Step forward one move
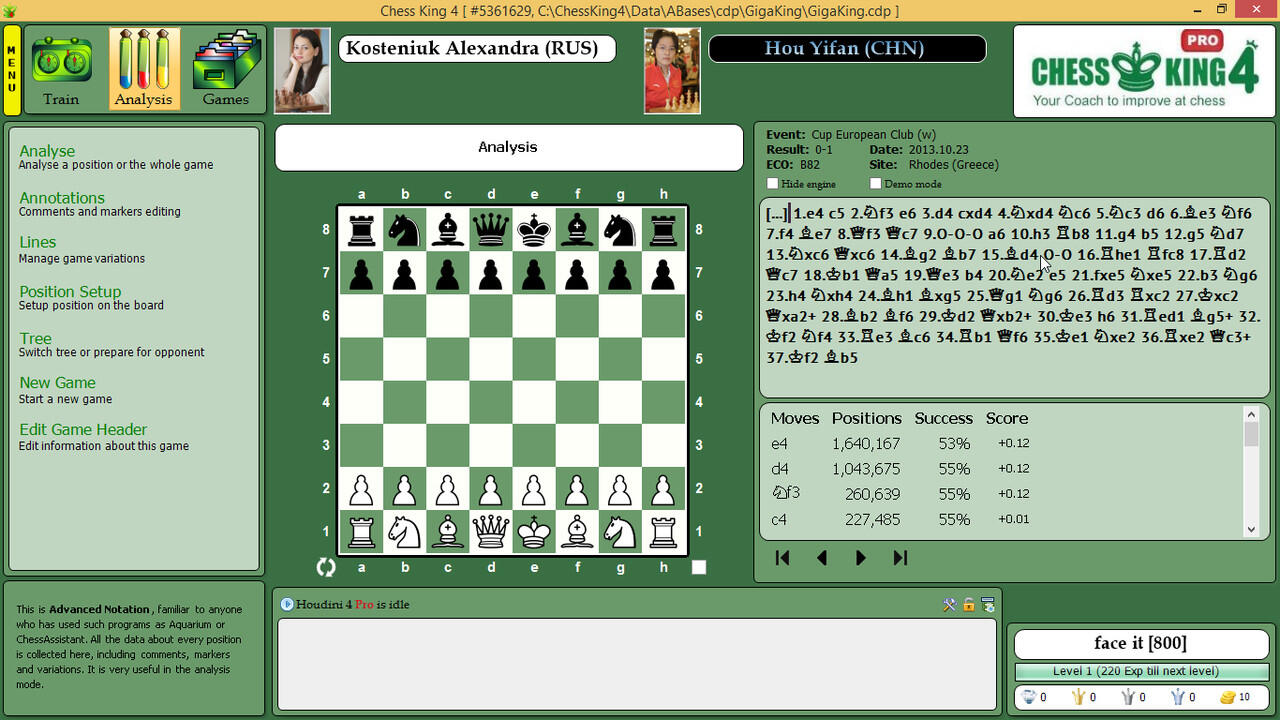The image size is (1280, 720). (x=861, y=558)
